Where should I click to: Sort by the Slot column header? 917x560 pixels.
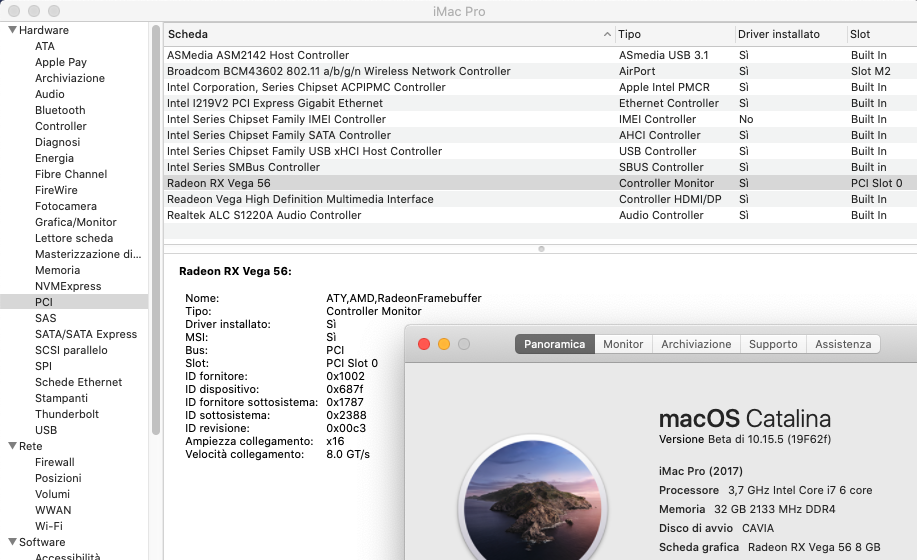click(x=882, y=34)
